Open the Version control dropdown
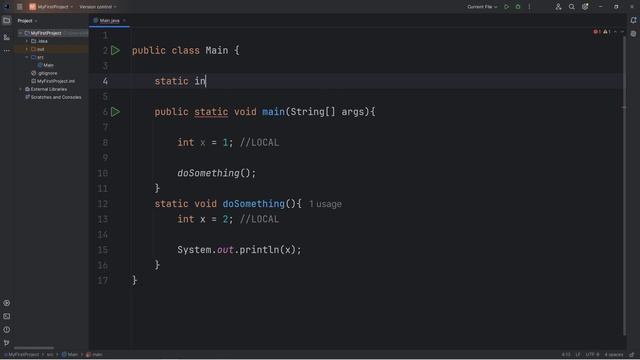This screenshot has width=640, height=360. click(98, 7)
